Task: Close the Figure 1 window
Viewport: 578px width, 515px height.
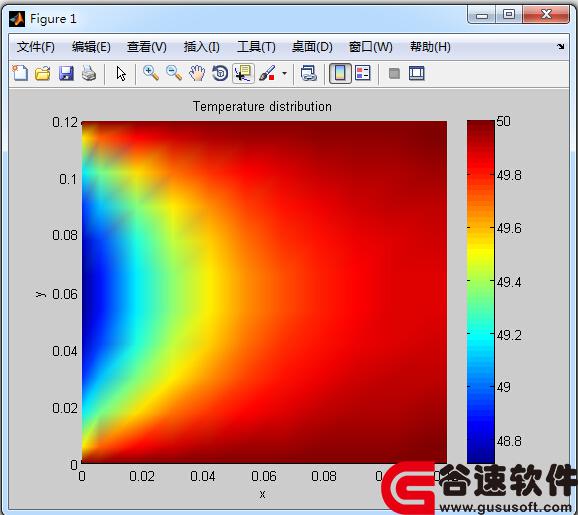Action: (x=546, y=15)
